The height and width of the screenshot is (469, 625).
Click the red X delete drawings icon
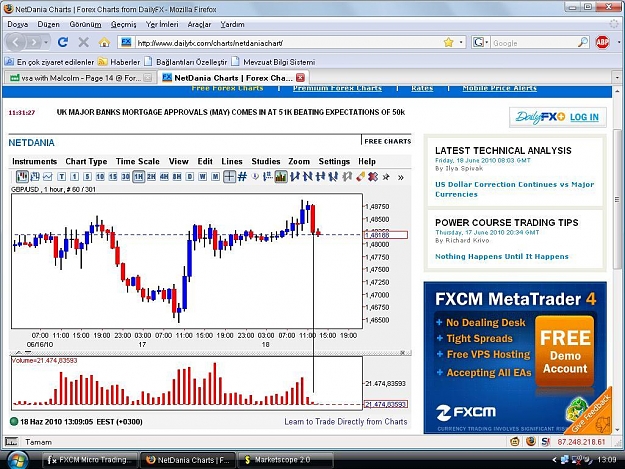pyautogui.click(x=373, y=177)
